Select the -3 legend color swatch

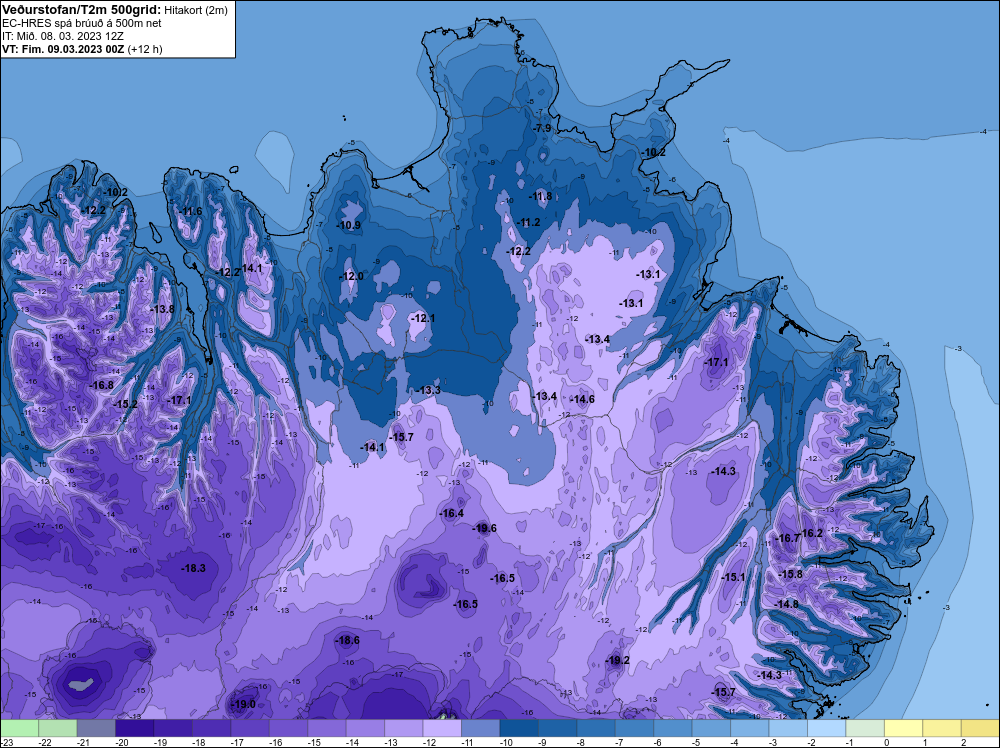788,728
